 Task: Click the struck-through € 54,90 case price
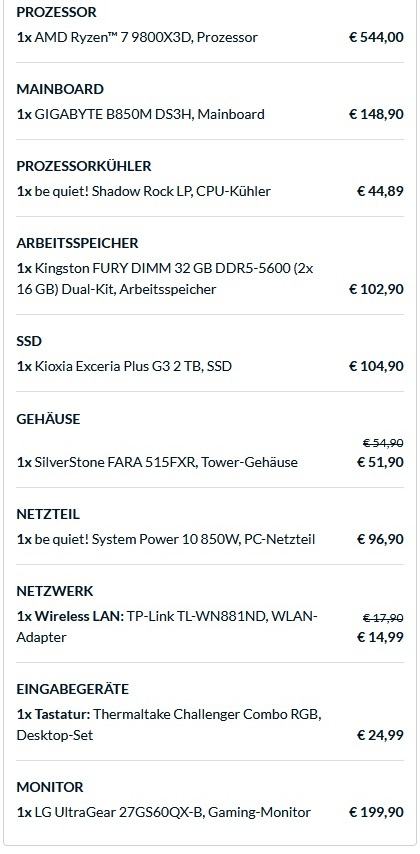[x=383, y=443]
